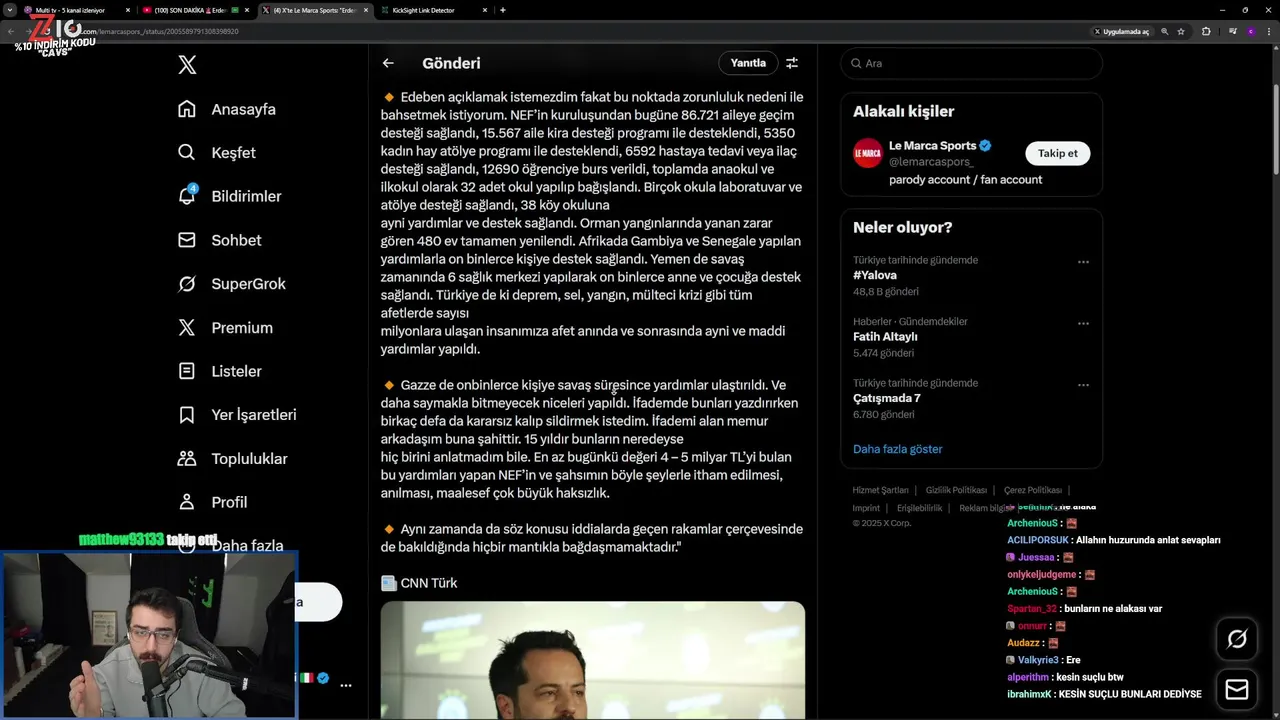Click the Bildirimler bell icon with badge
Screen dimensions: 1280x720
pyautogui.click(x=187, y=196)
